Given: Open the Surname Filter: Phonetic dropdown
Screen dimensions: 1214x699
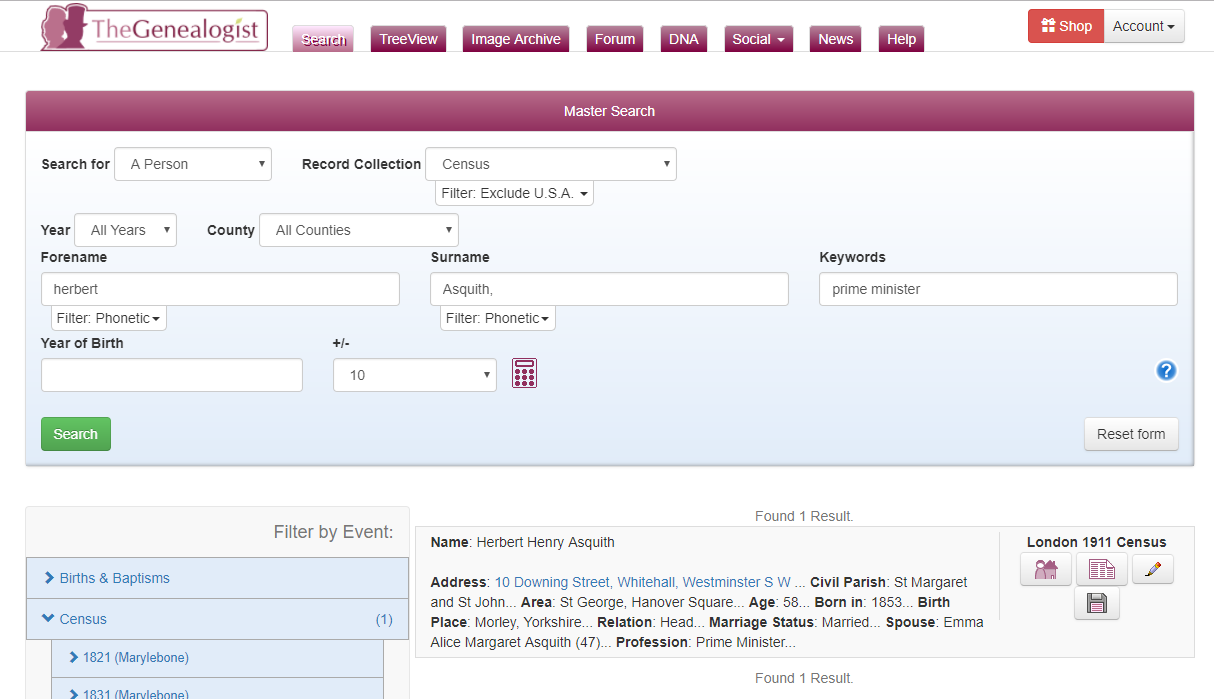Looking at the screenshot, I should point(498,318).
